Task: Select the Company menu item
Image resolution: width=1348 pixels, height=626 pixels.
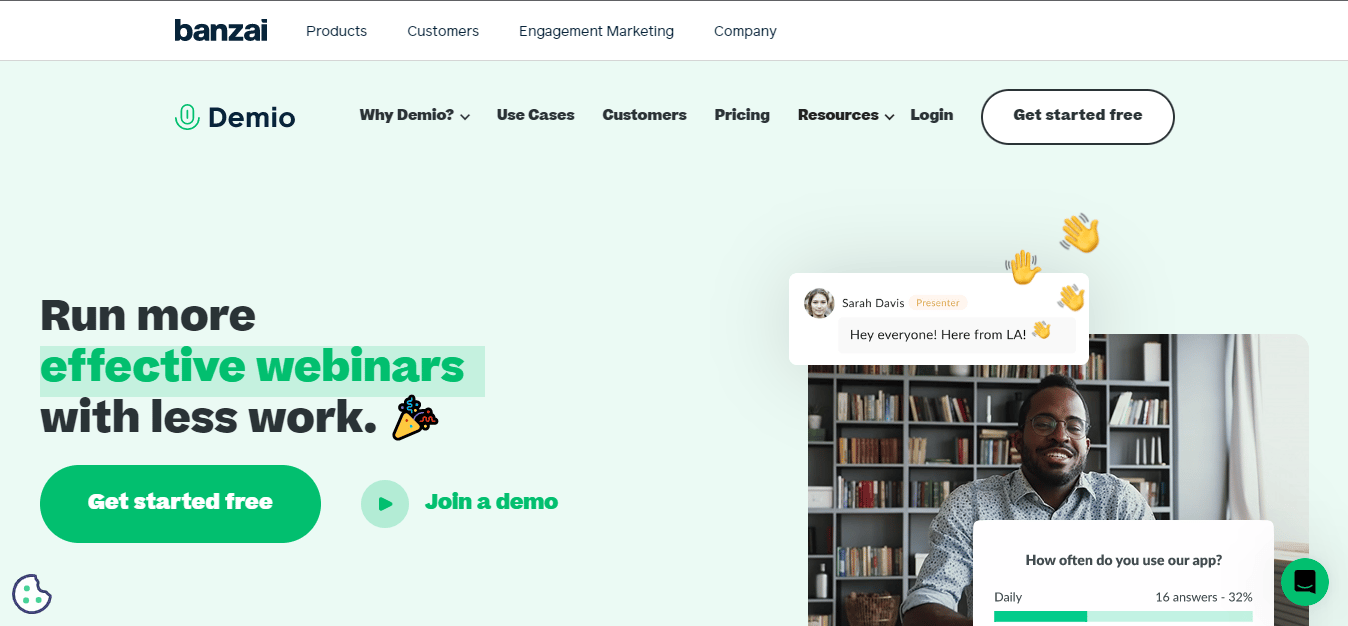Action: 745,31
